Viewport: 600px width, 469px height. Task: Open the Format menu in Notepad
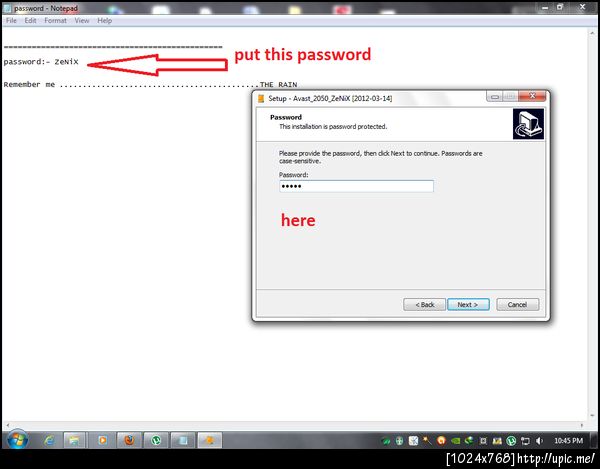[x=55, y=21]
